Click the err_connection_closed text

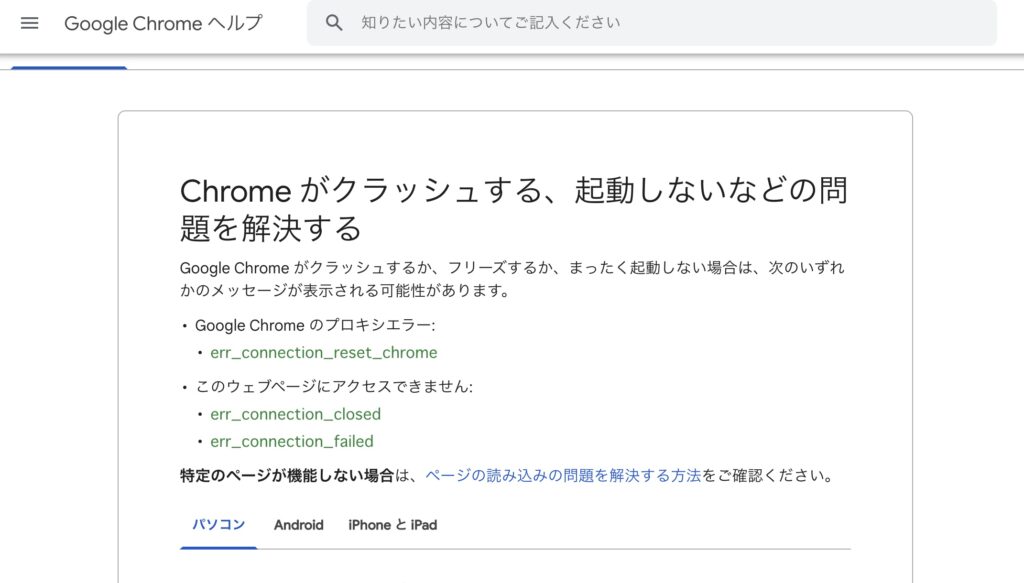click(x=295, y=414)
